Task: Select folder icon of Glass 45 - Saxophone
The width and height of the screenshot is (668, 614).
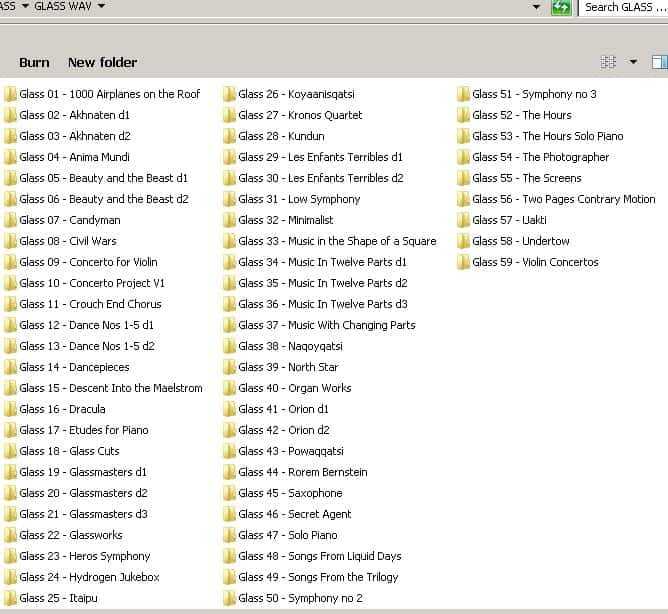Action: click(x=229, y=493)
